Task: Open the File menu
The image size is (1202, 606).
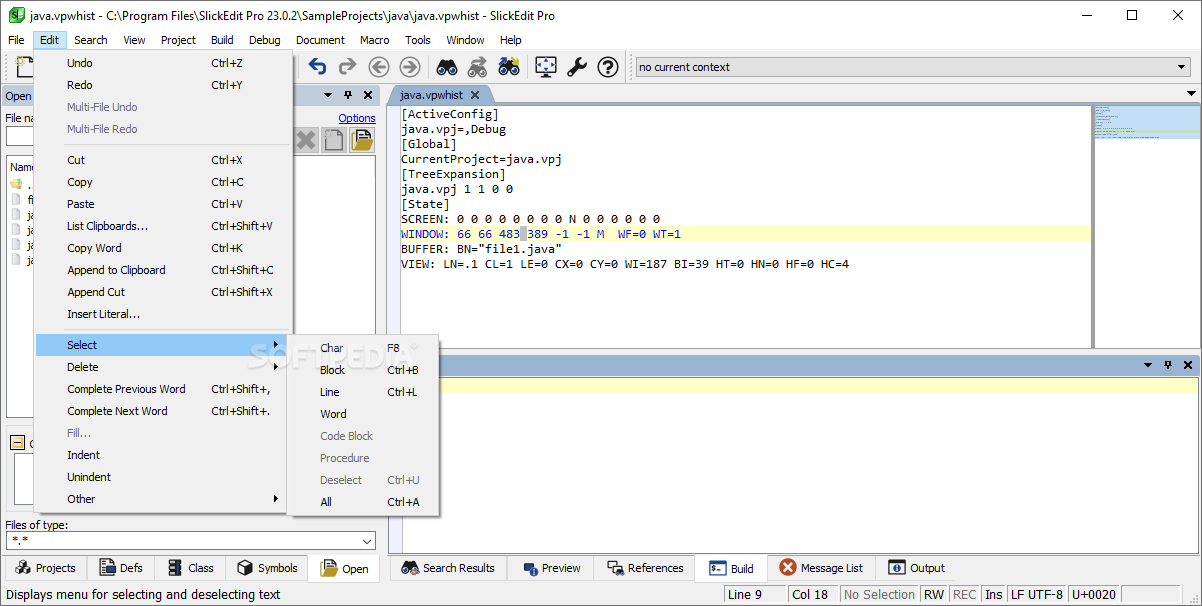Action: (x=16, y=40)
